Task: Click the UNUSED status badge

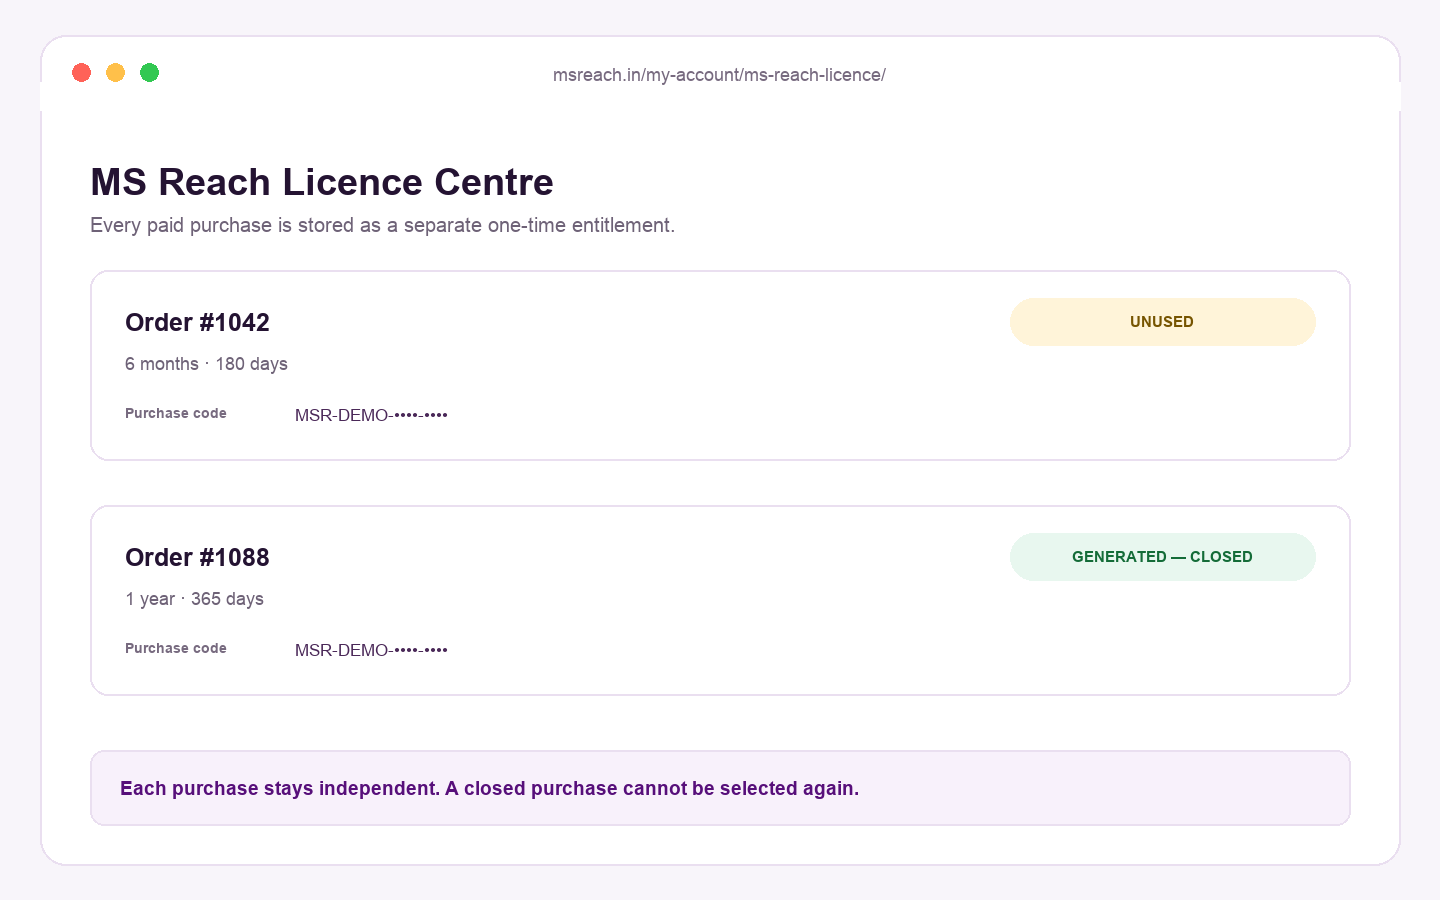Action: 1162,322
